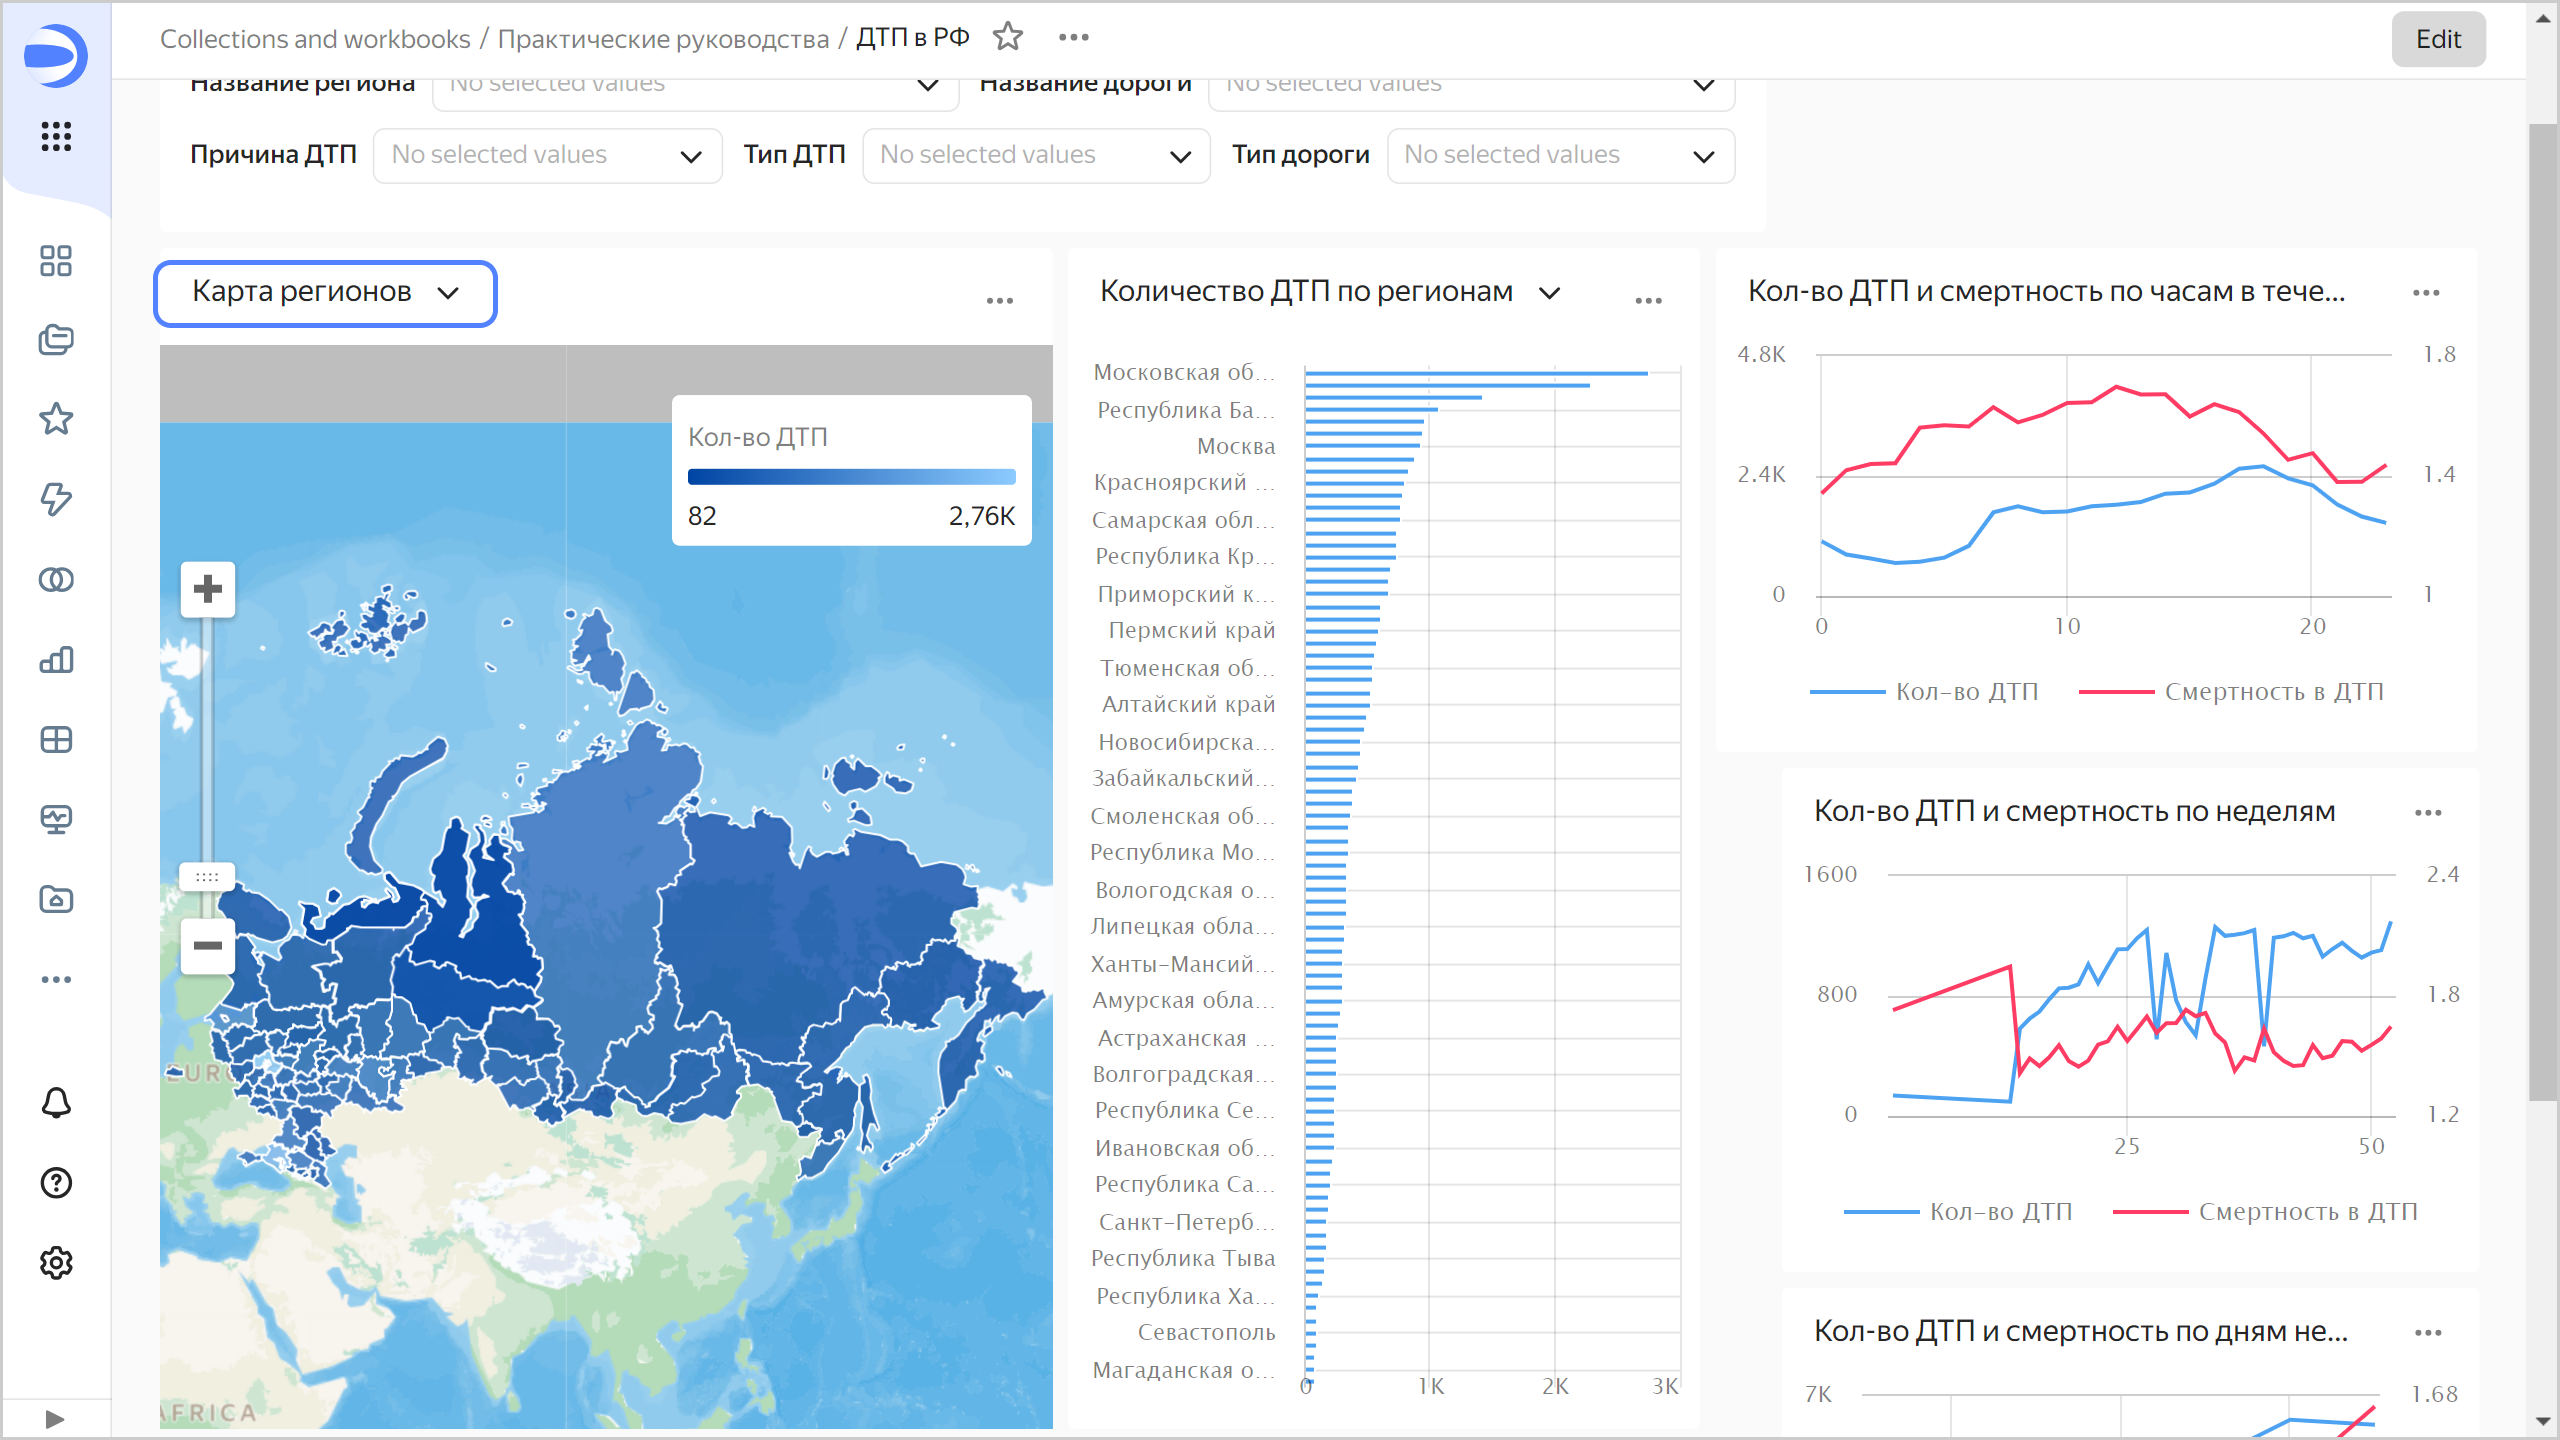The image size is (2560, 1440).
Task: Zoom out on the regions map
Action: click(x=208, y=945)
